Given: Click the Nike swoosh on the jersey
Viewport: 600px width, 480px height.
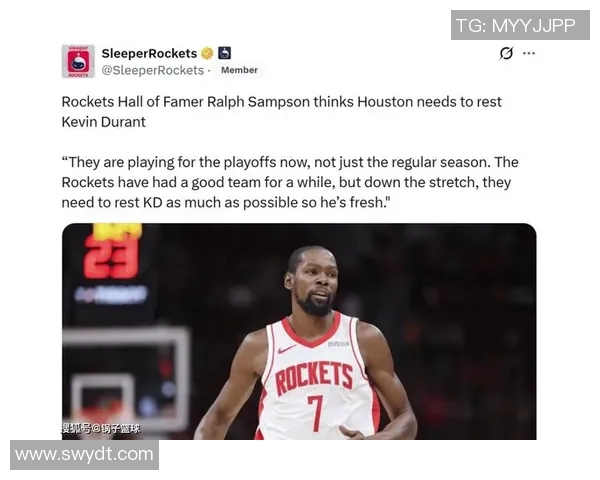Looking at the screenshot, I should coord(287,349).
